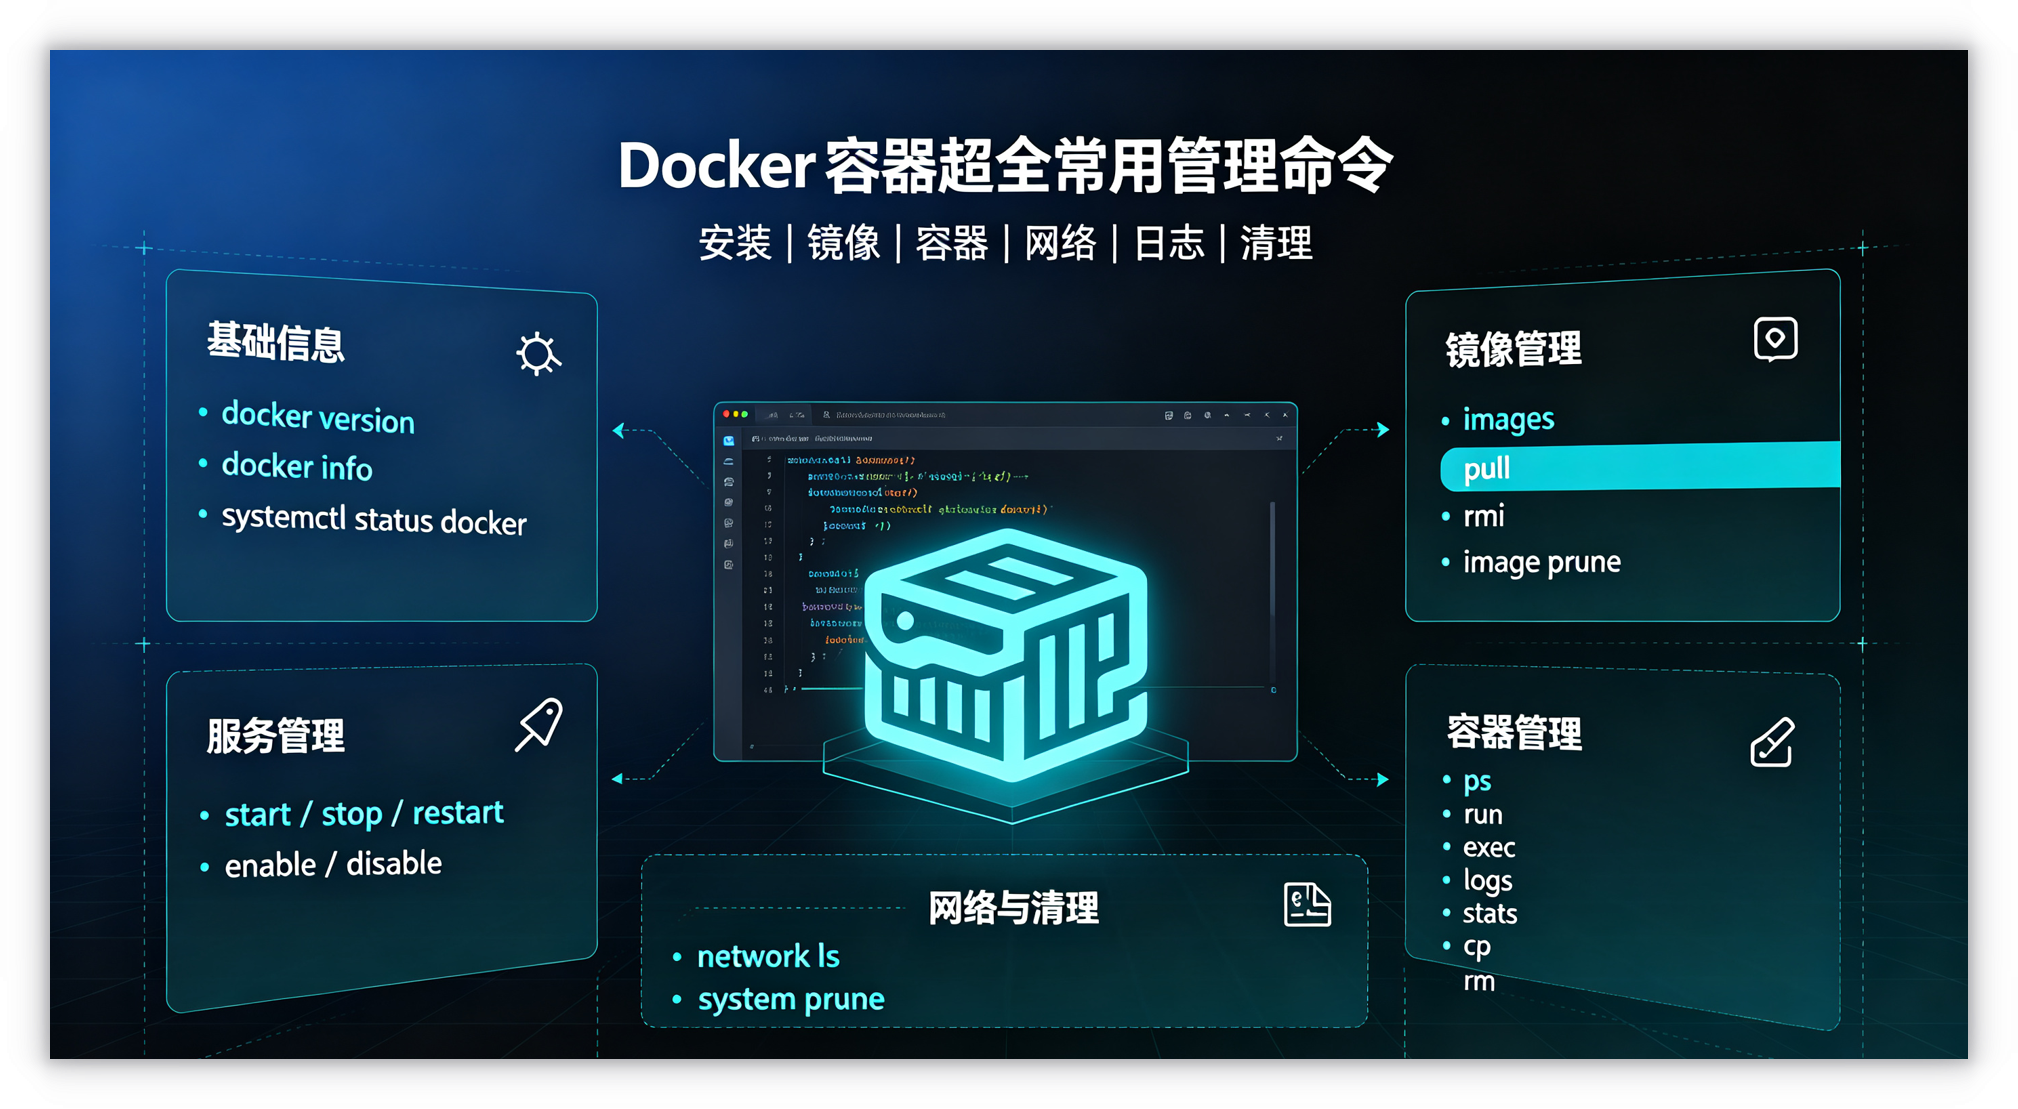Click the run command
Screen dimensions: 2018x1109
[x=1483, y=815]
